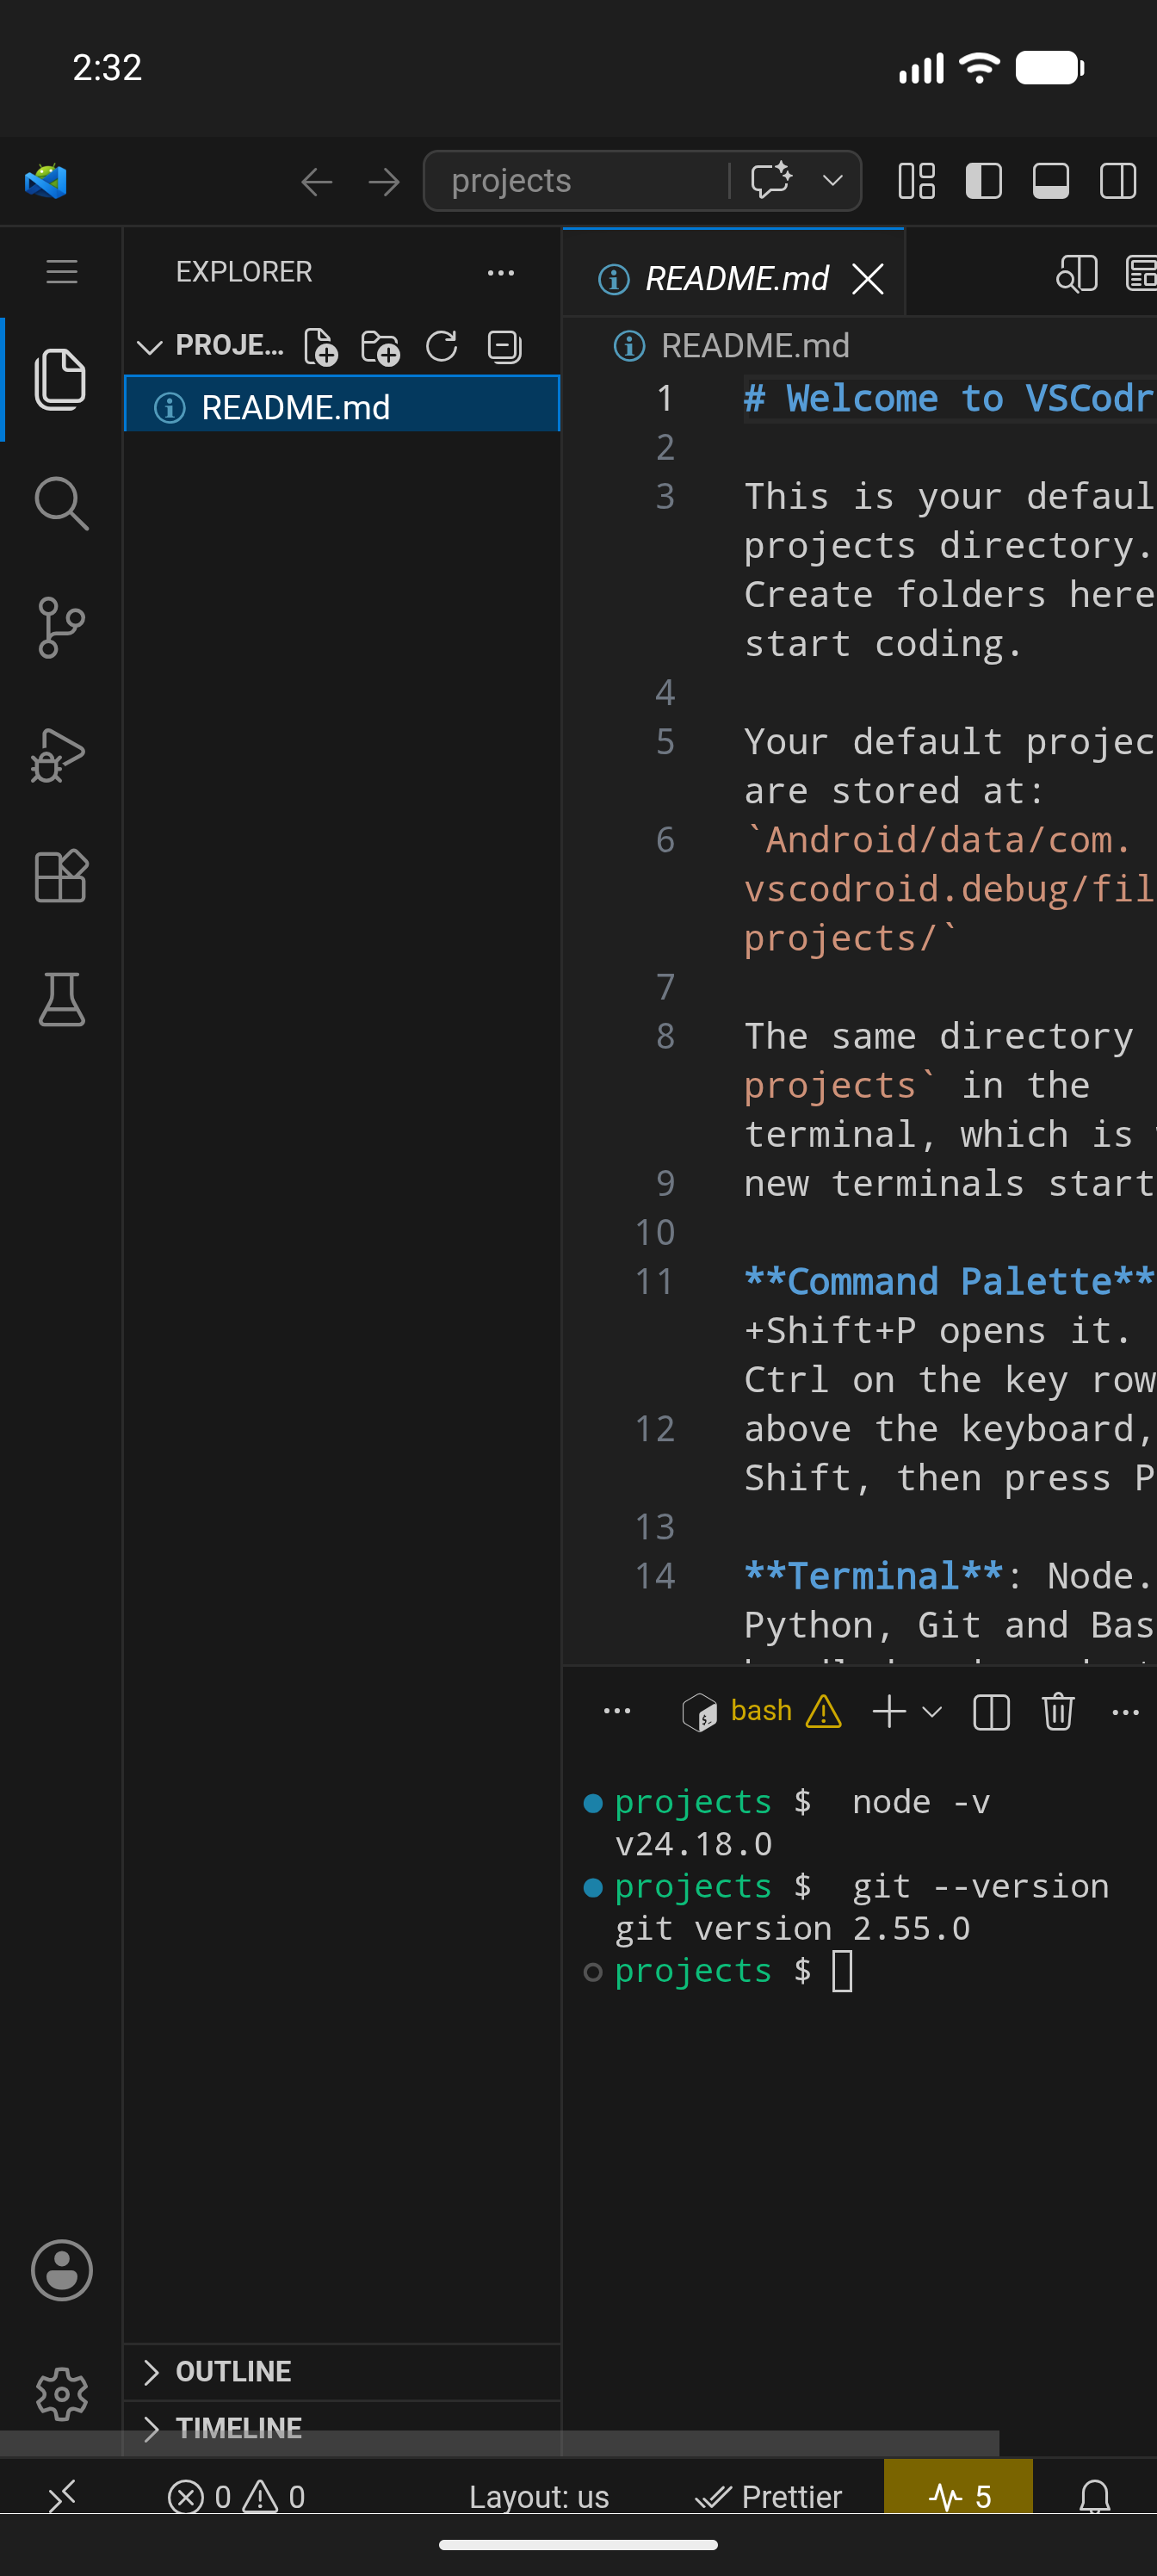
Task: Open the Run and Debug view icon
Action: tap(59, 754)
